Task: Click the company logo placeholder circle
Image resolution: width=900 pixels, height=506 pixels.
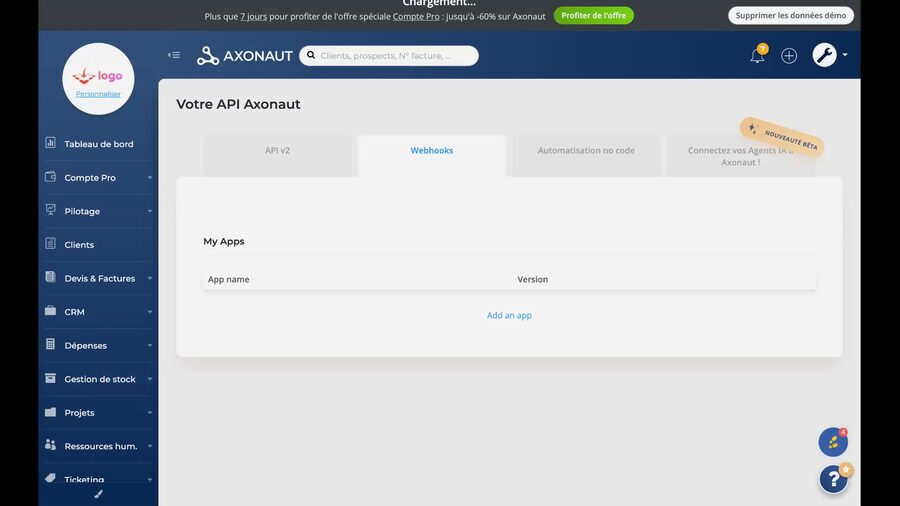Action: click(x=98, y=79)
